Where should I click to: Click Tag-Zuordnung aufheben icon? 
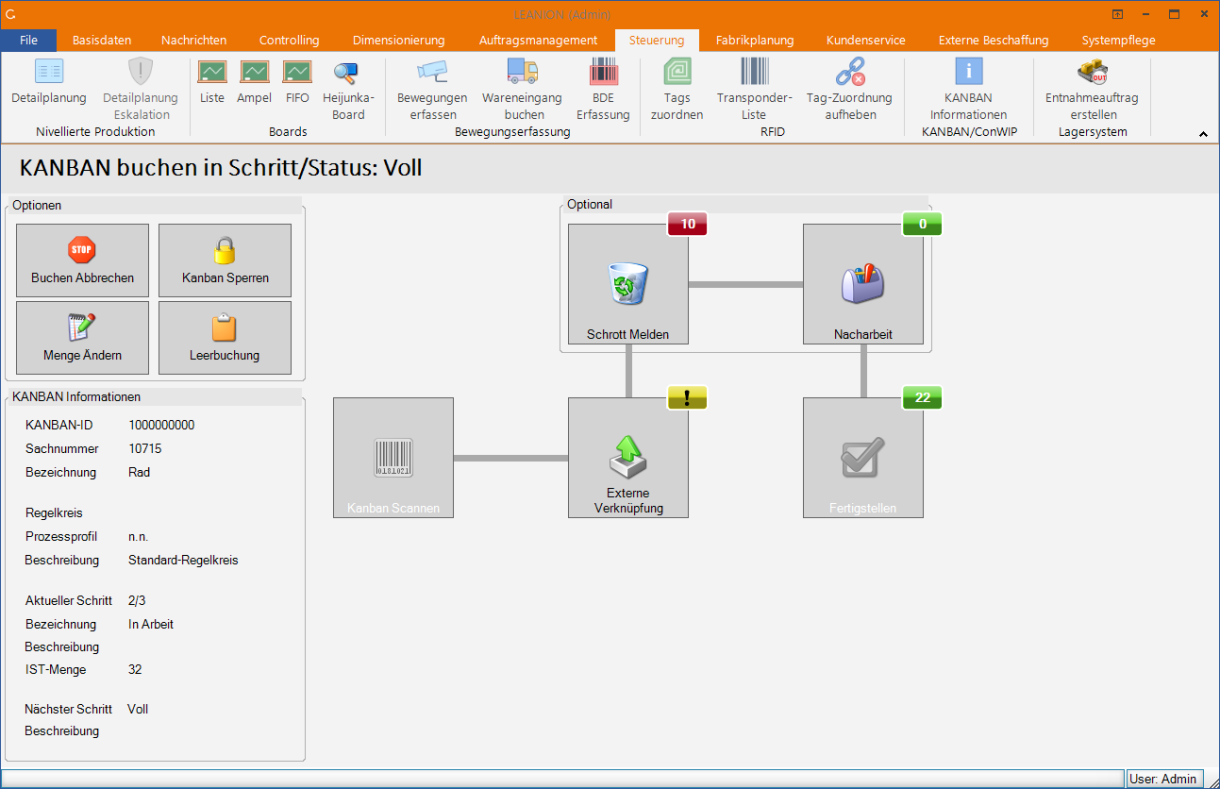[849, 73]
